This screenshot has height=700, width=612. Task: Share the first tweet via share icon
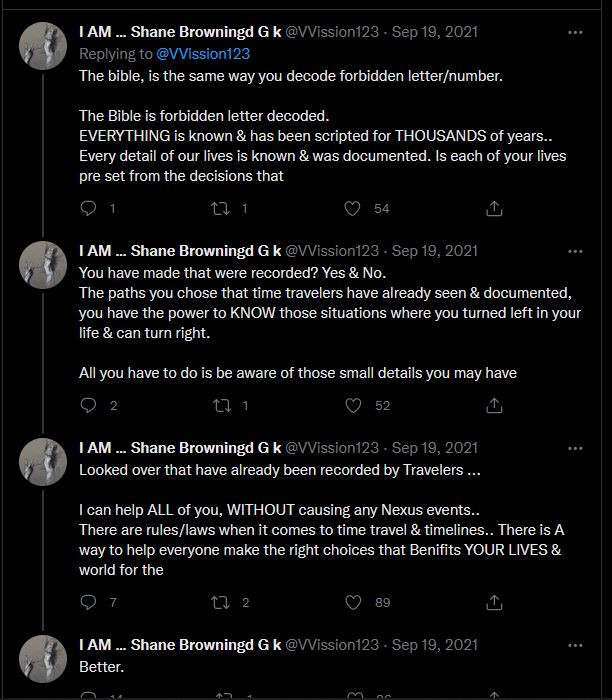(494, 208)
